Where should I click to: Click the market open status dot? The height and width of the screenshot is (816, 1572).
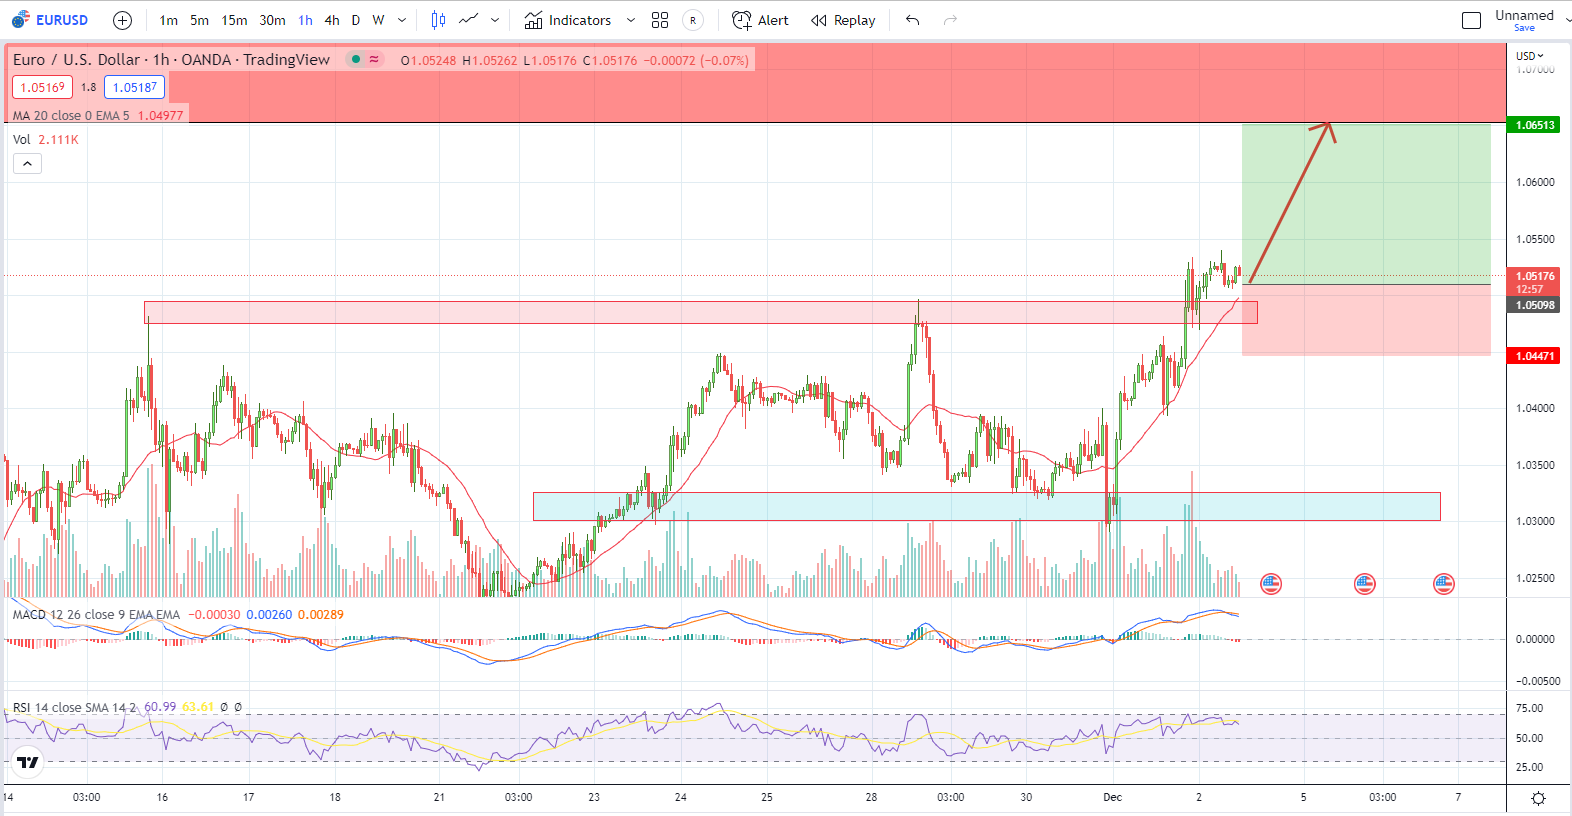coord(355,59)
